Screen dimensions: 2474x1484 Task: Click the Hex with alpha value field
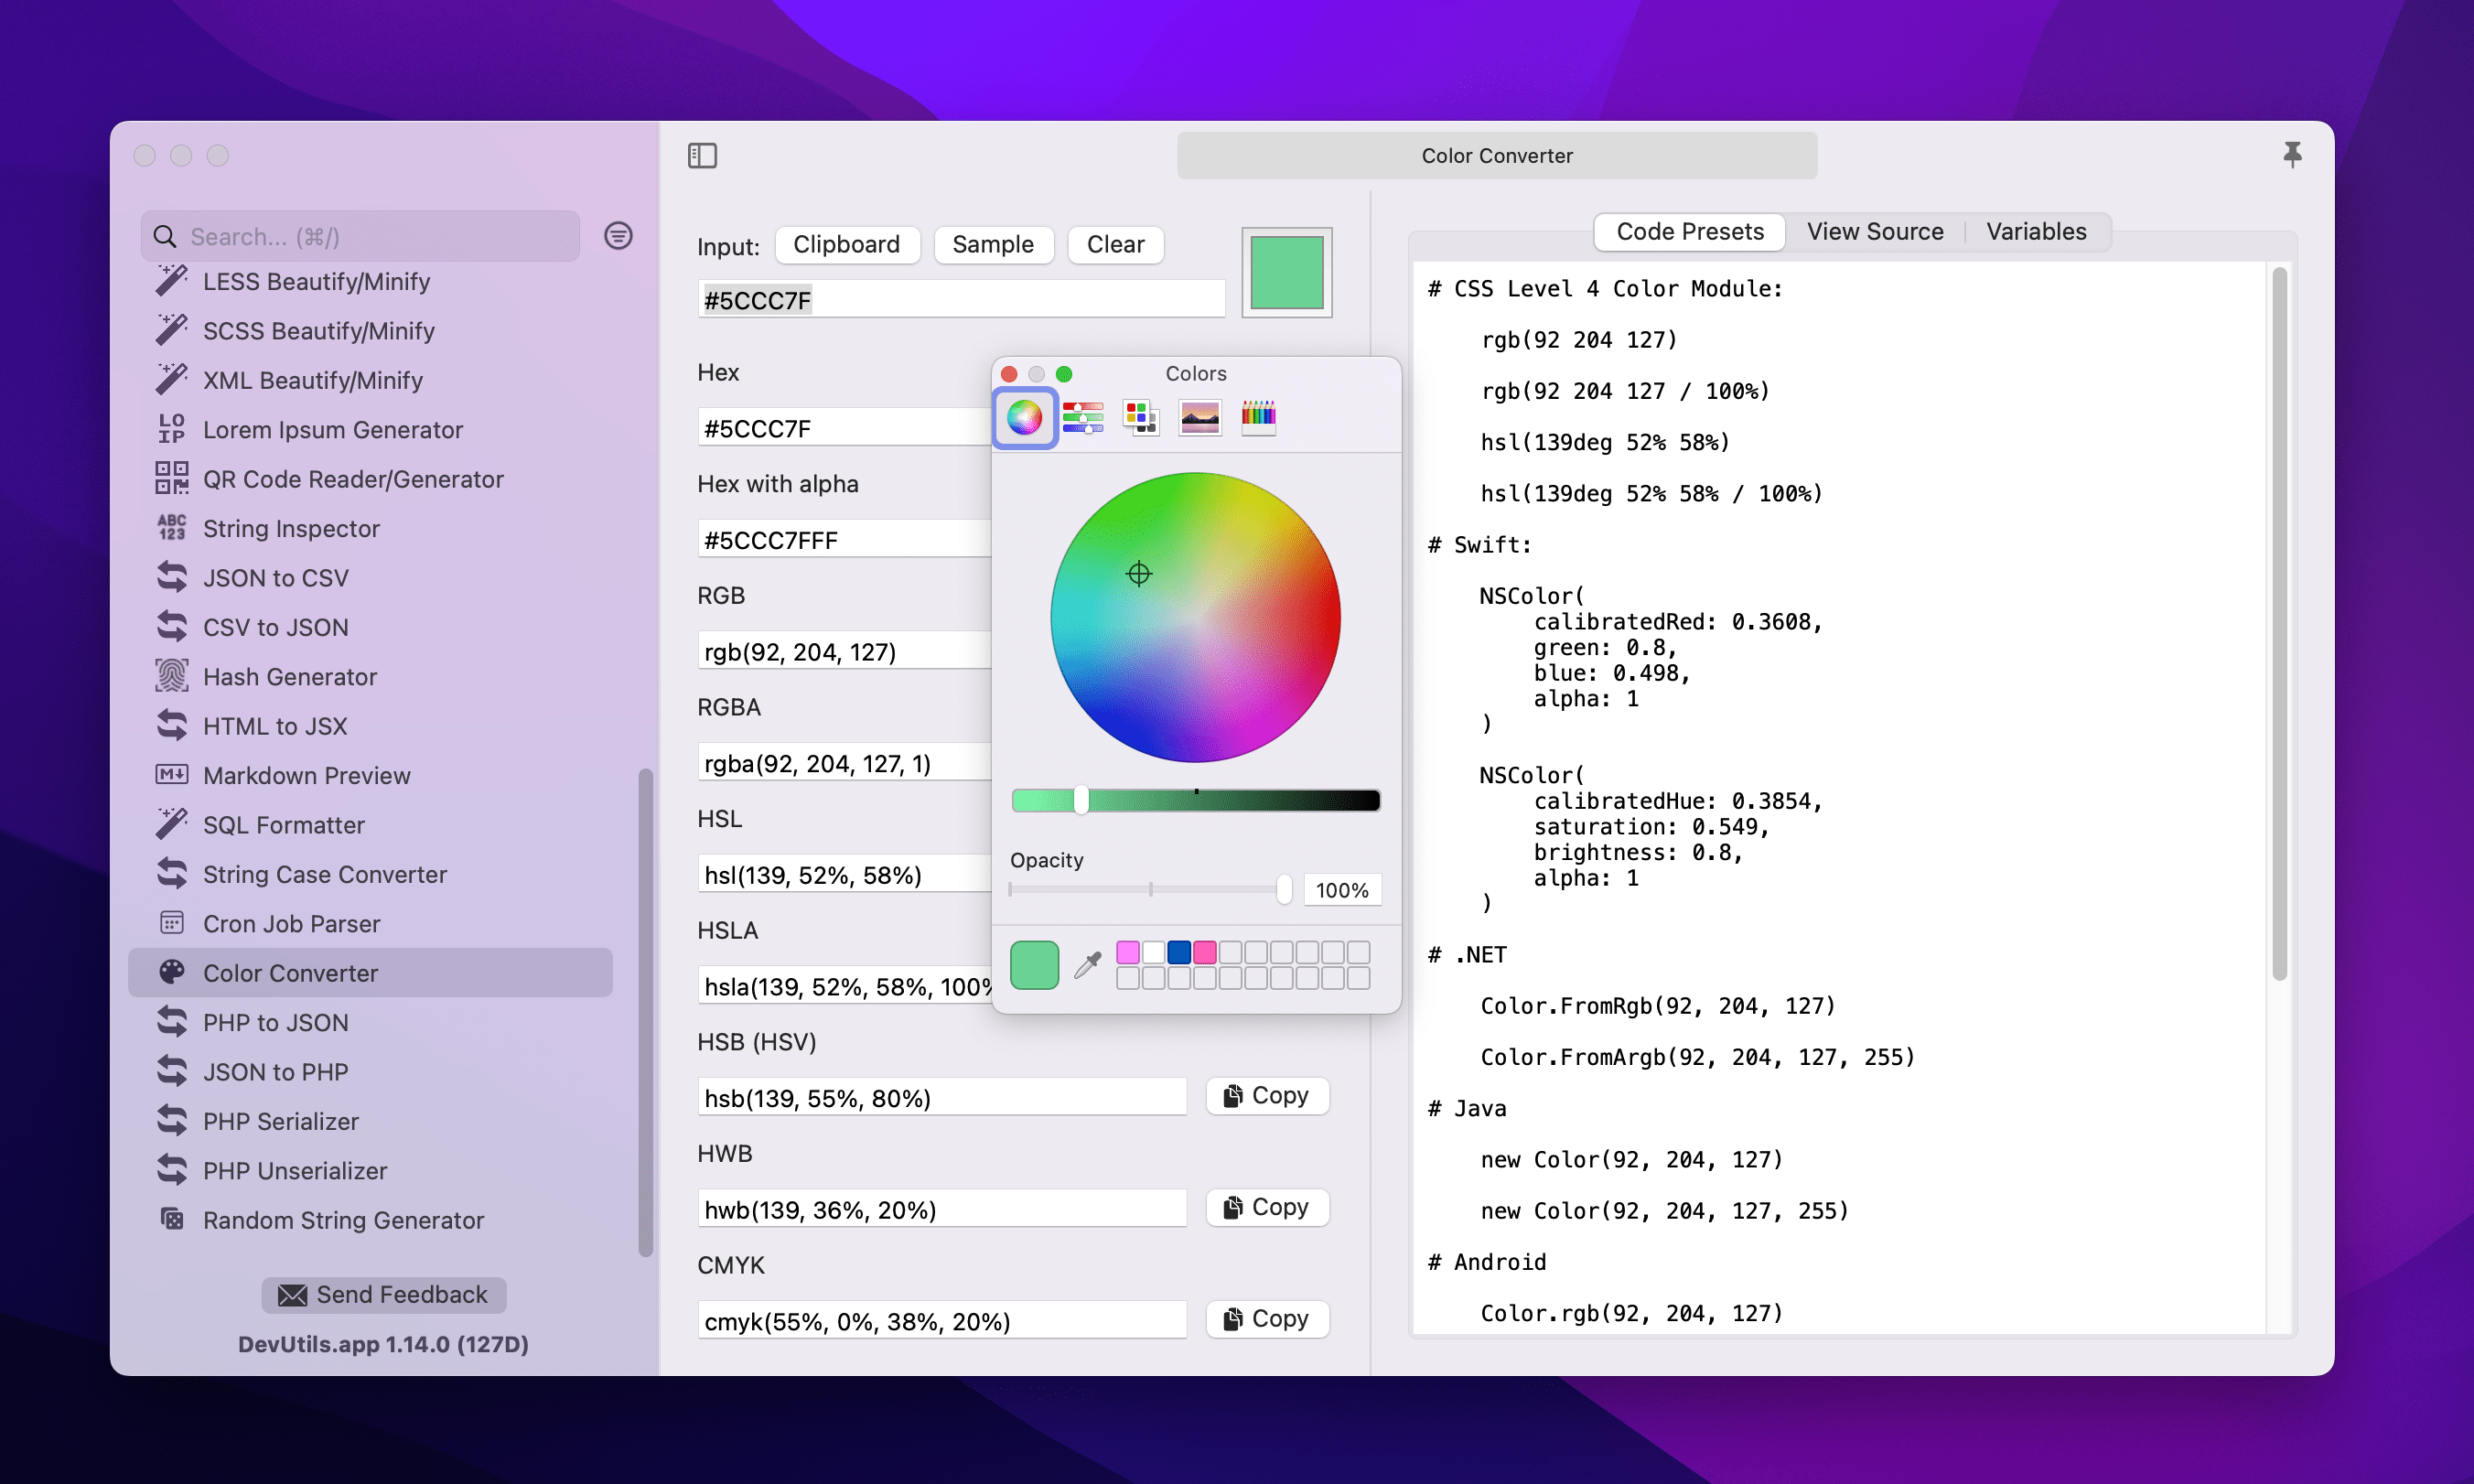tap(844, 540)
